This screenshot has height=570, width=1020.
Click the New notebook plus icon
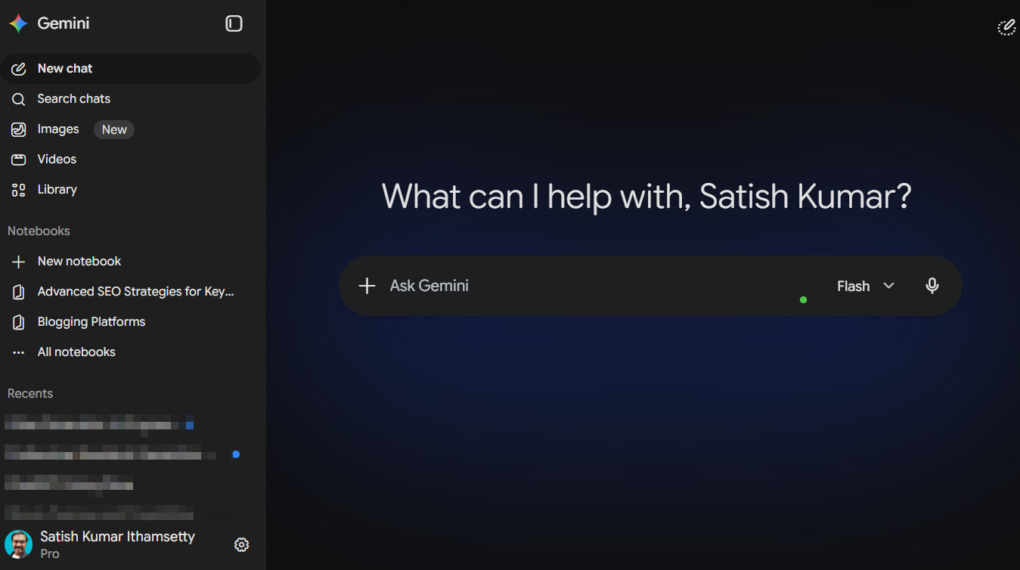pyautogui.click(x=18, y=262)
